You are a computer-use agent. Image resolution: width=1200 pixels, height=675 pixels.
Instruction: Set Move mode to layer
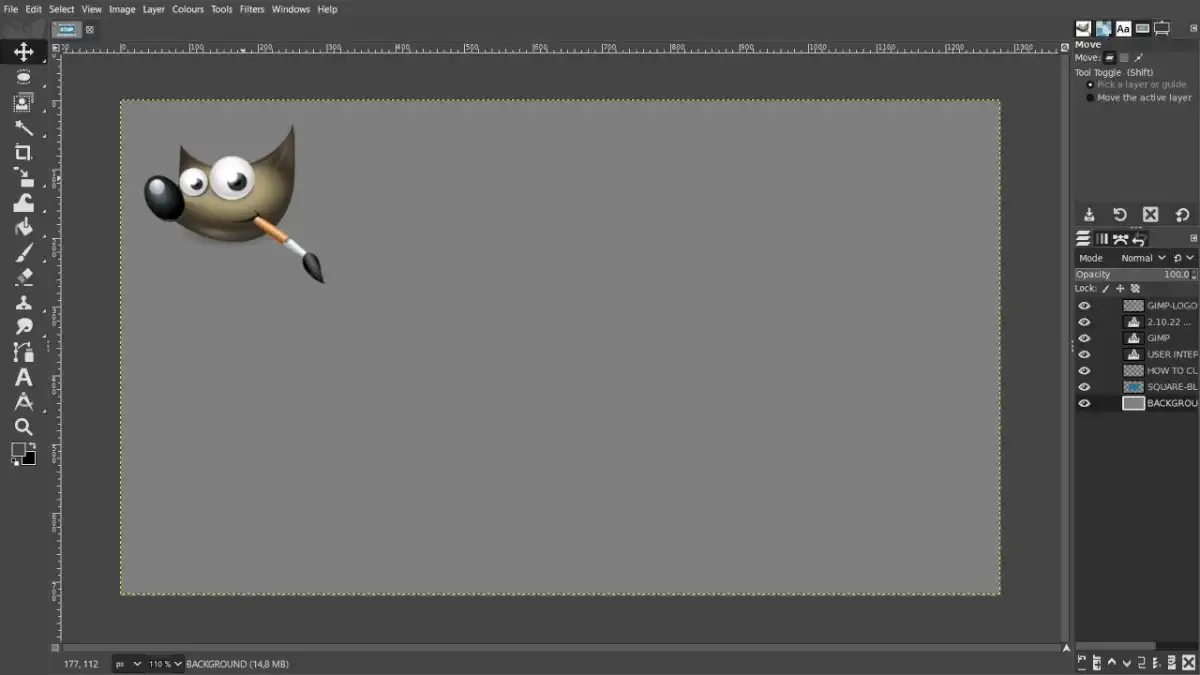(x=1110, y=57)
